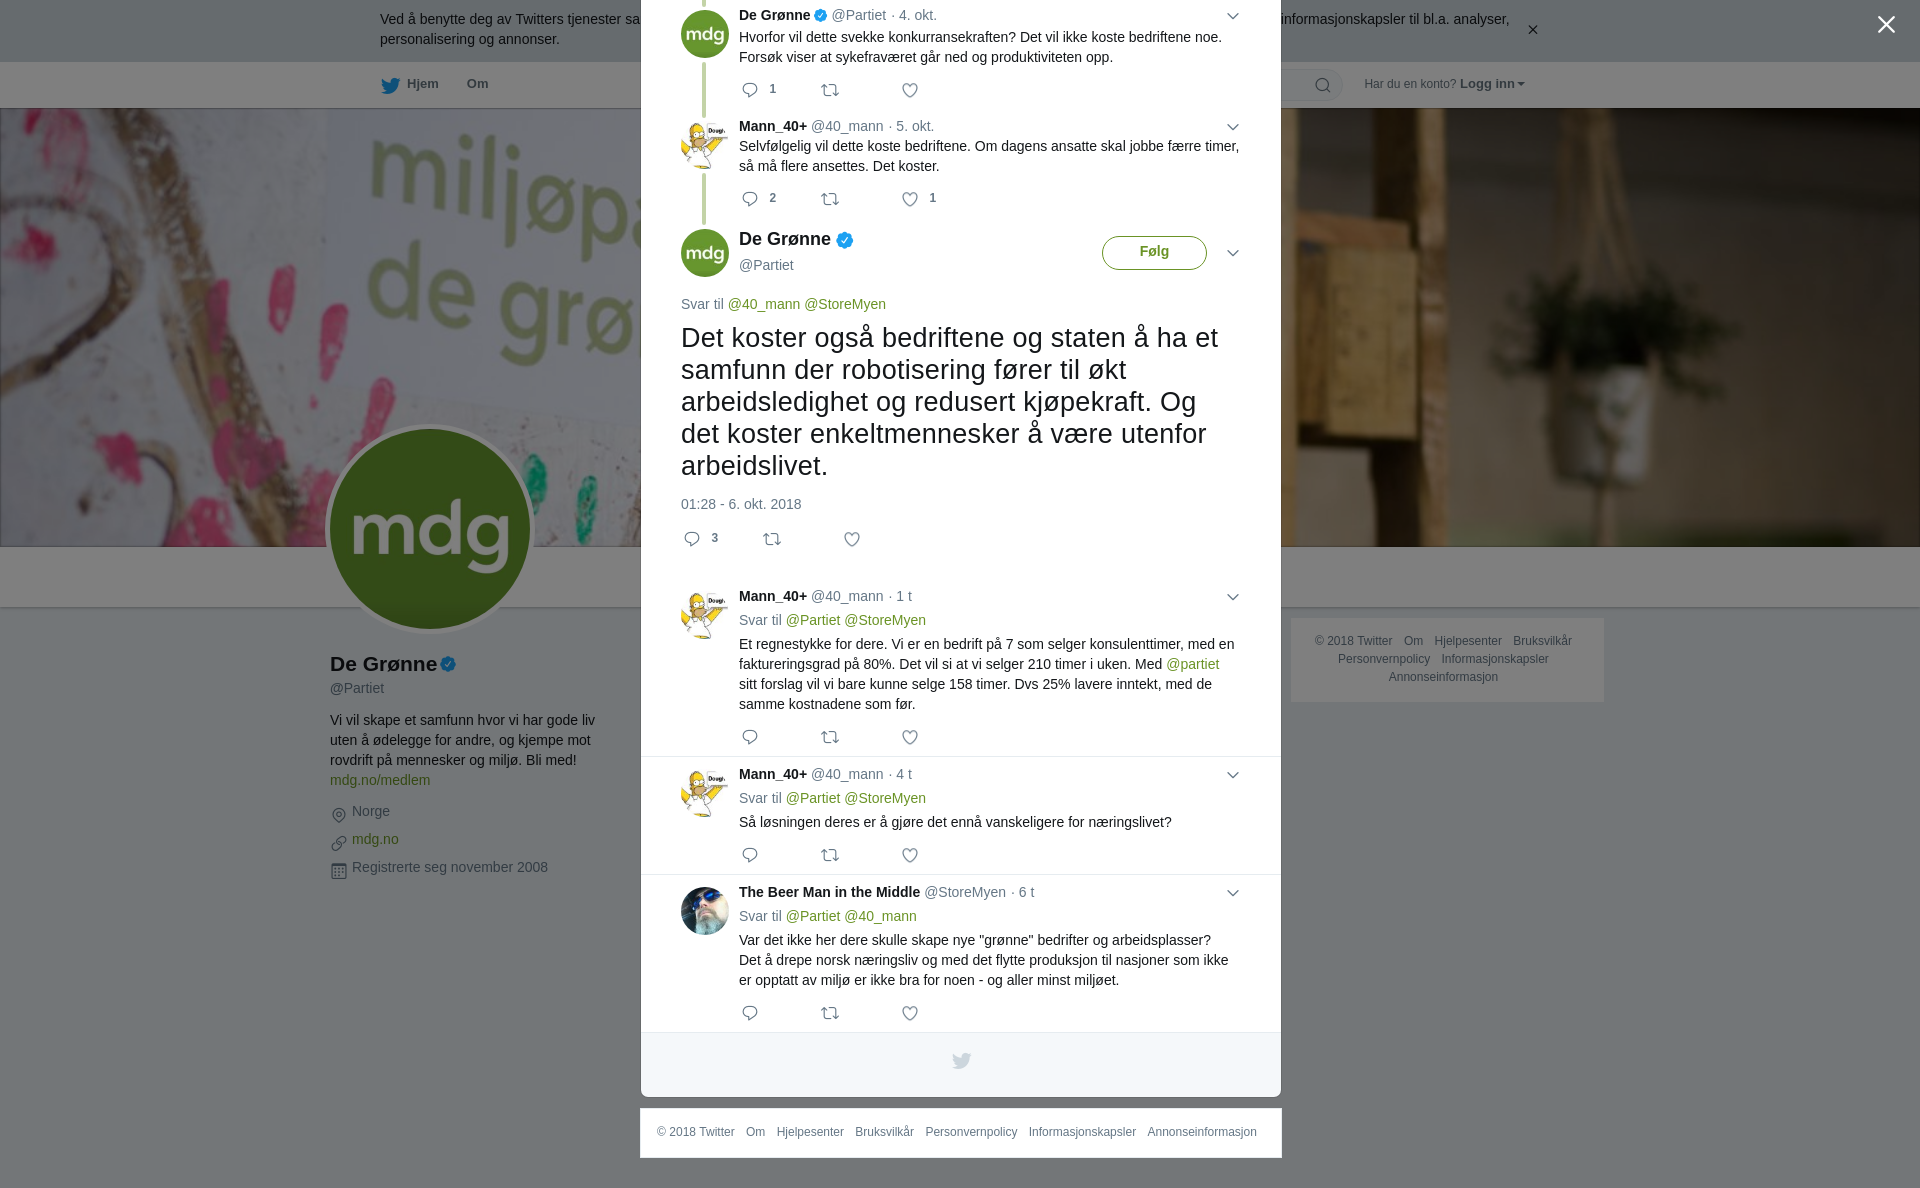Go to the Om tab in top navigation
This screenshot has height=1188, width=1920.
pyautogui.click(x=477, y=84)
